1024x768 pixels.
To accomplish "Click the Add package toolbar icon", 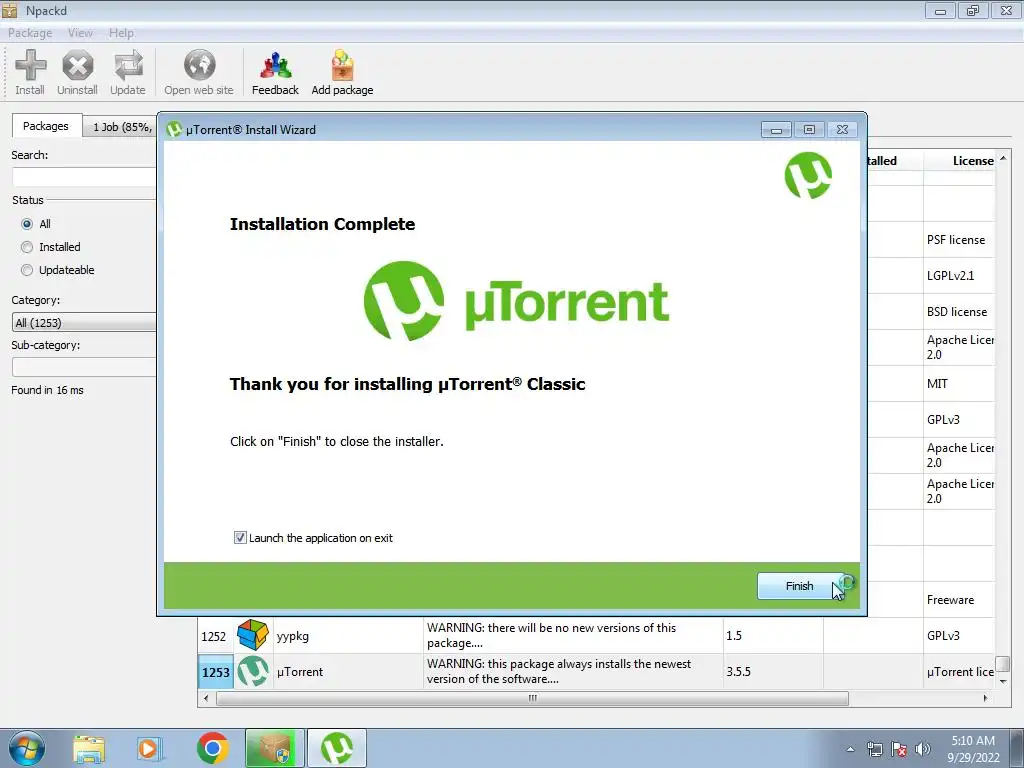I will (342, 72).
